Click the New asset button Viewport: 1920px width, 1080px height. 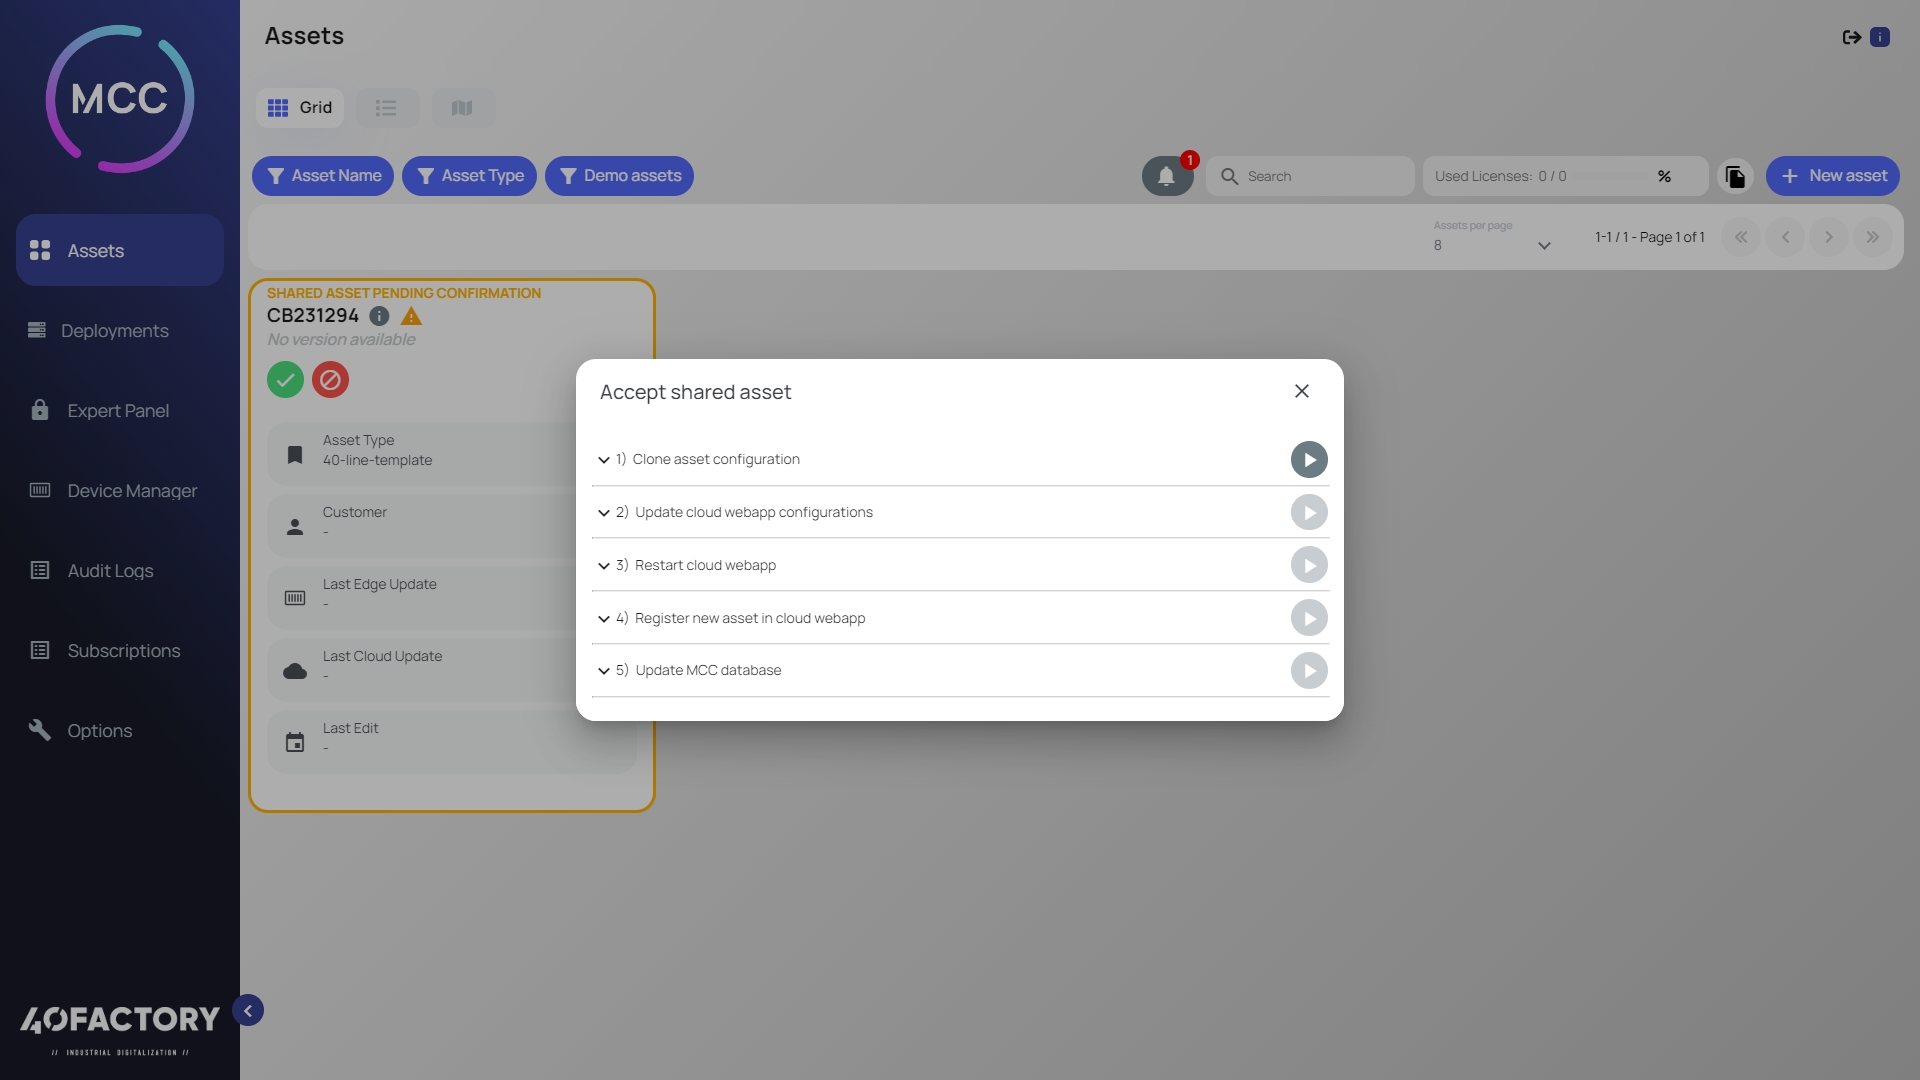pos(1832,176)
